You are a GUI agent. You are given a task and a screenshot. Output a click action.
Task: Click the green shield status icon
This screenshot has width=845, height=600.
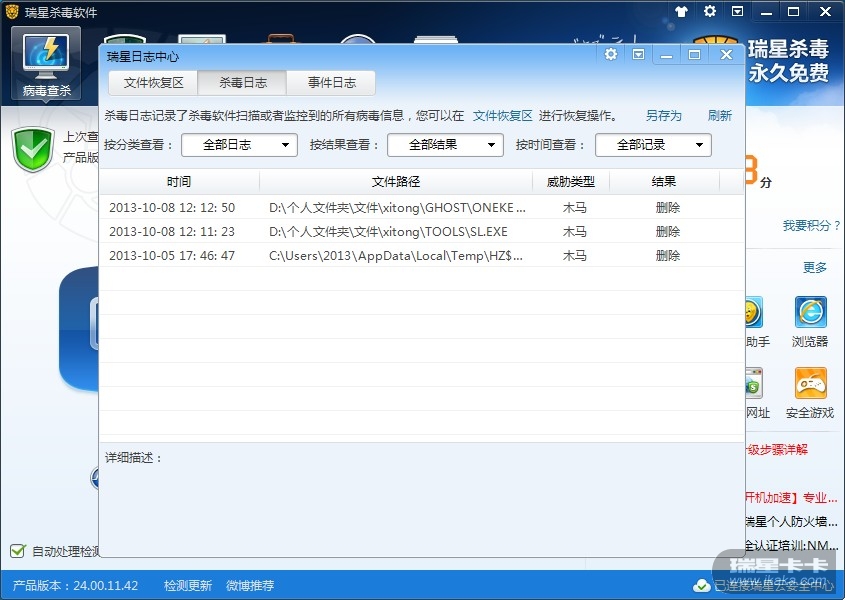[x=33, y=149]
